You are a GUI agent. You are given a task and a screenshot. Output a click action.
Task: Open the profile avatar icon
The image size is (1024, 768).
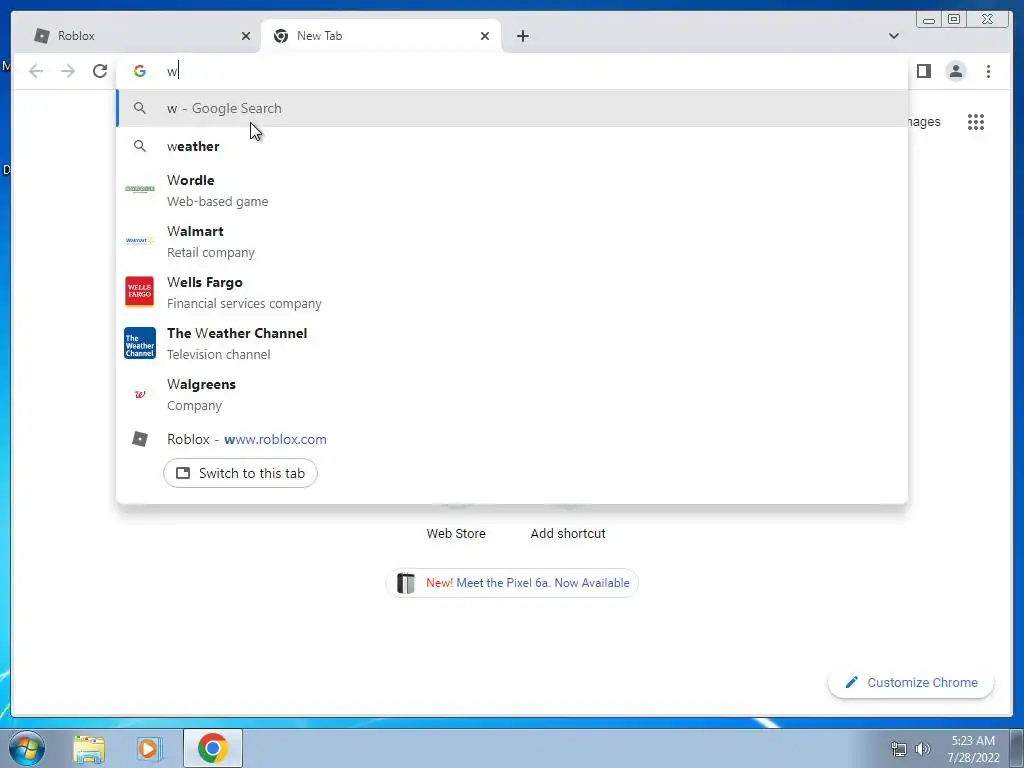coord(955,71)
